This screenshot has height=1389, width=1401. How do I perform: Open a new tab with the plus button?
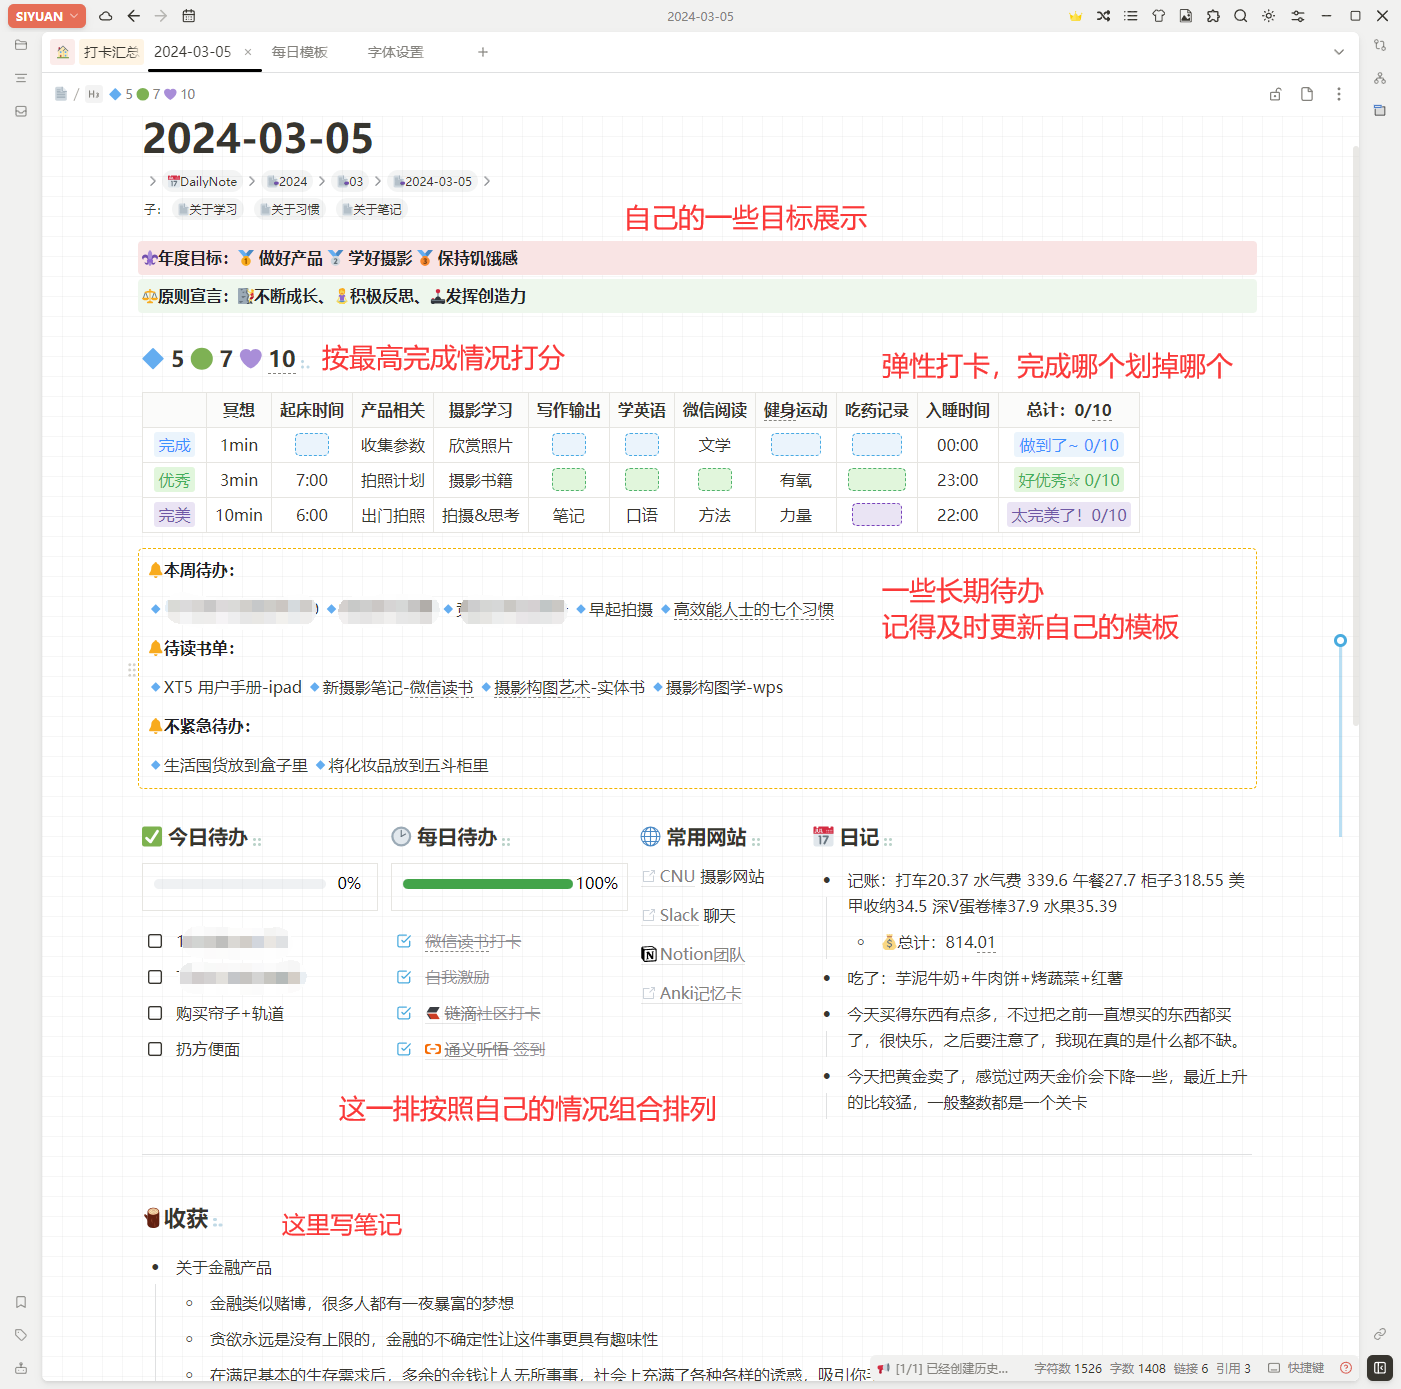coord(483,52)
